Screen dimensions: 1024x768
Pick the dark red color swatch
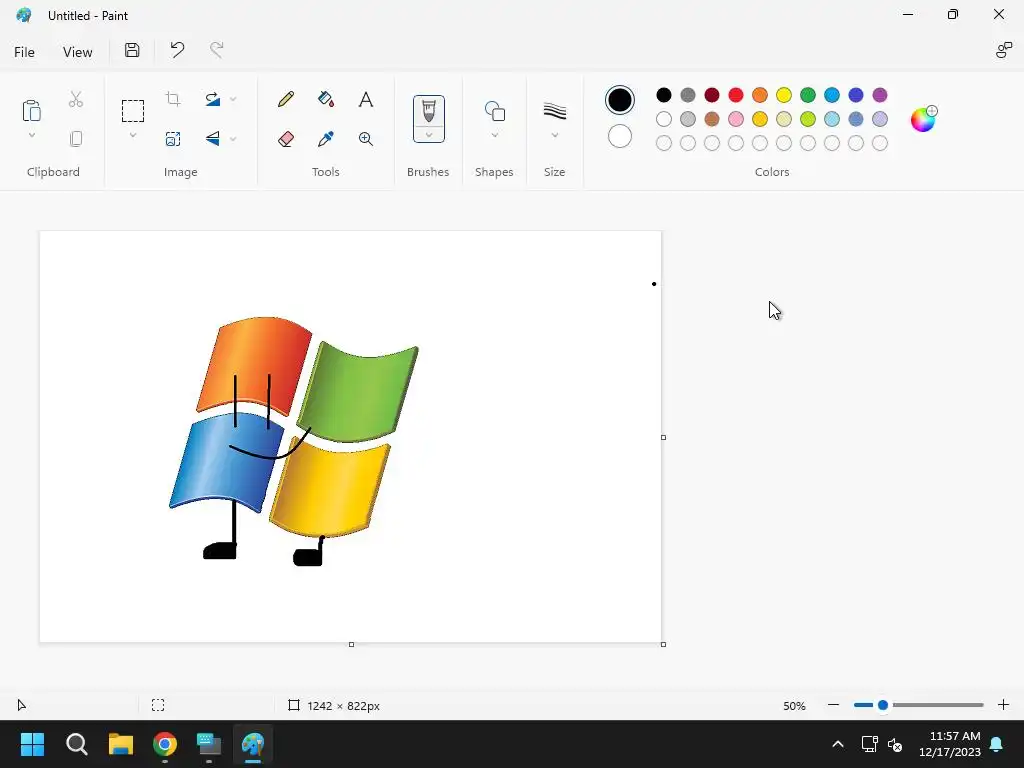pyautogui.click(x=712, y=95)
